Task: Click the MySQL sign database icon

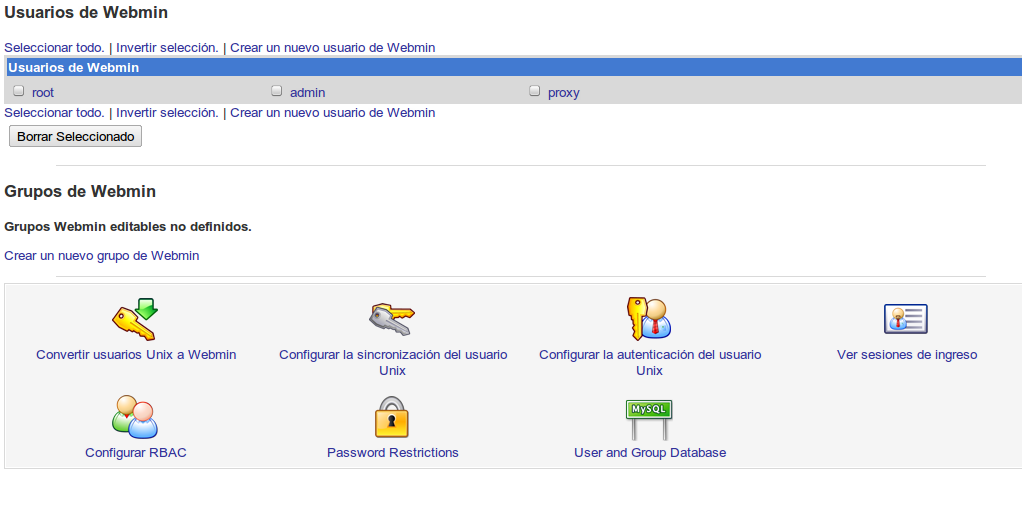Action: 649,417
